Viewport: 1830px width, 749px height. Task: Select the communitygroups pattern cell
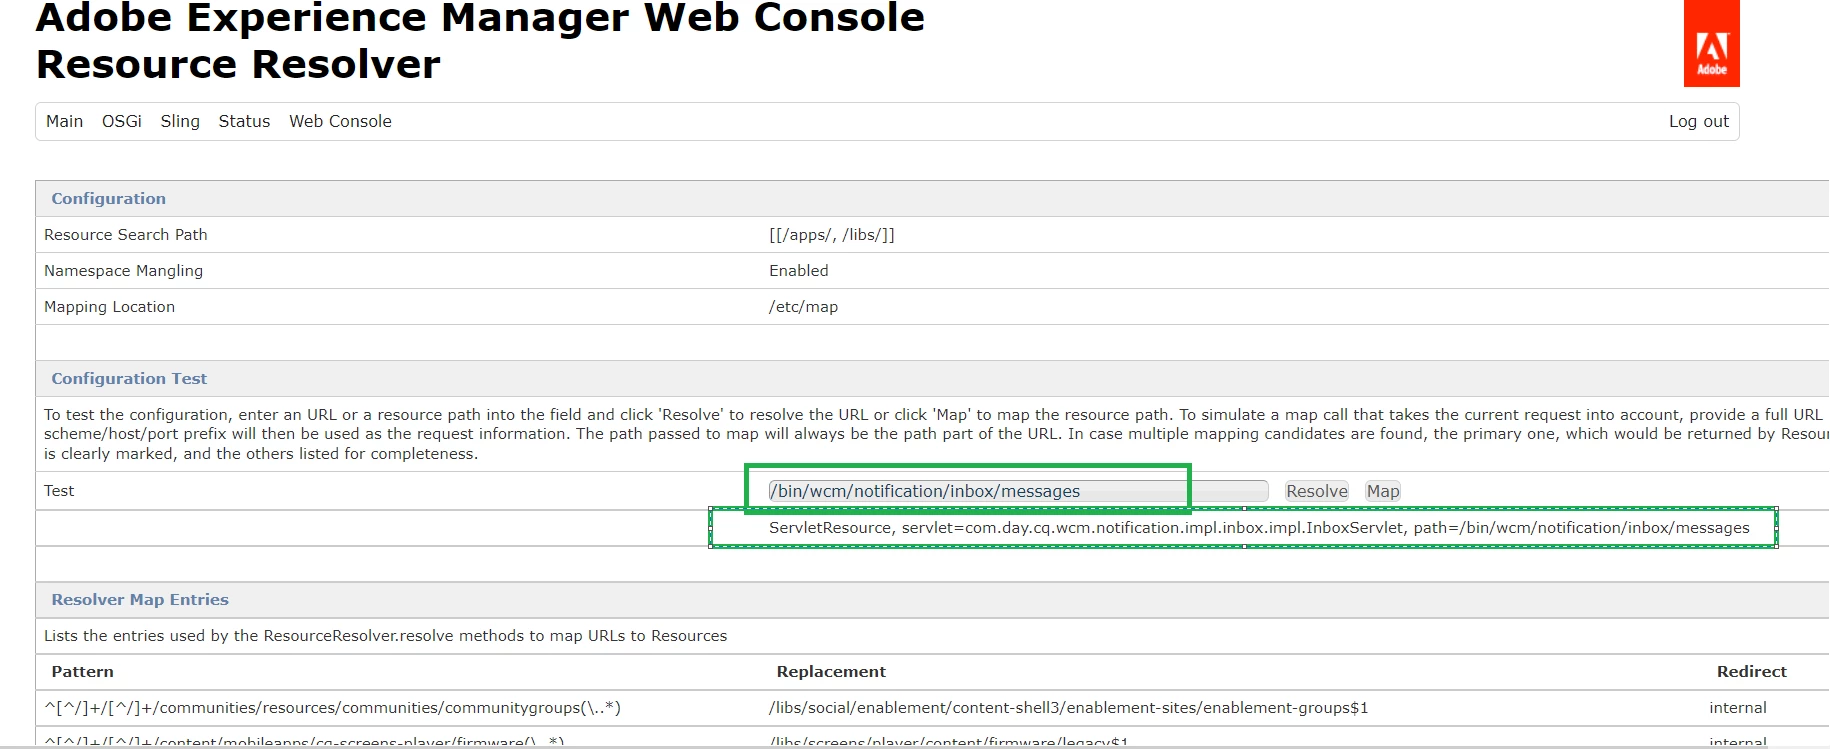332,708
